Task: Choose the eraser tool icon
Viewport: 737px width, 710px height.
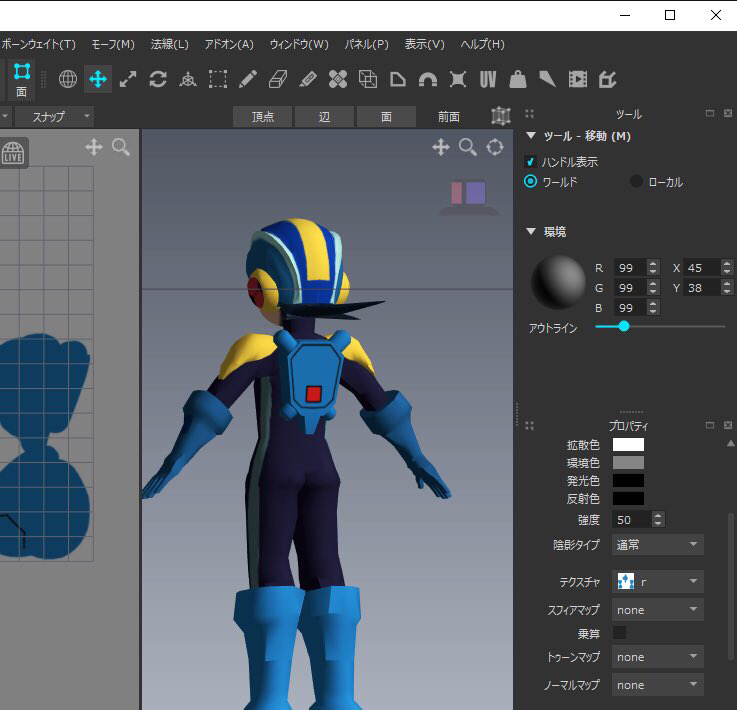Action: point(278,79)
